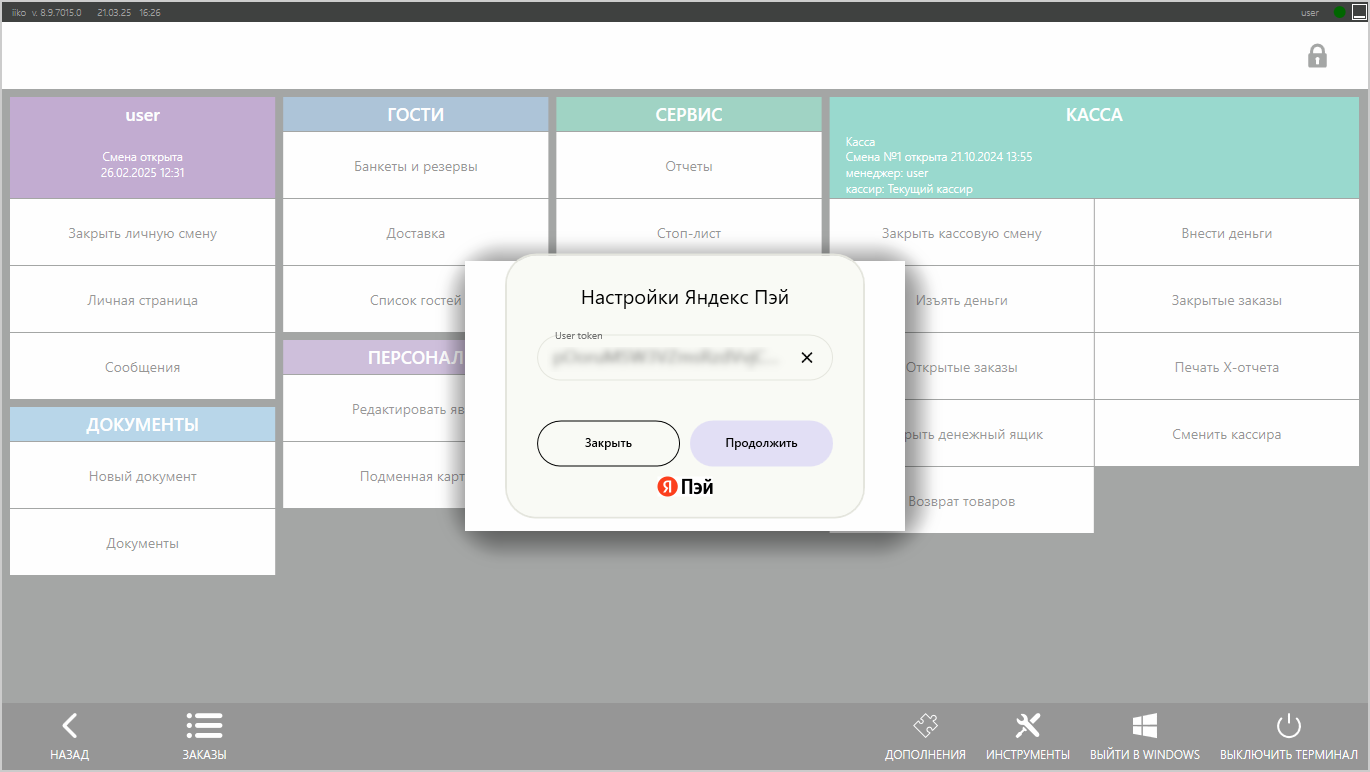This screenshot has width=1370, height=772.
Task: Select Закрыть личную смену tile
Action: [142, 233]
